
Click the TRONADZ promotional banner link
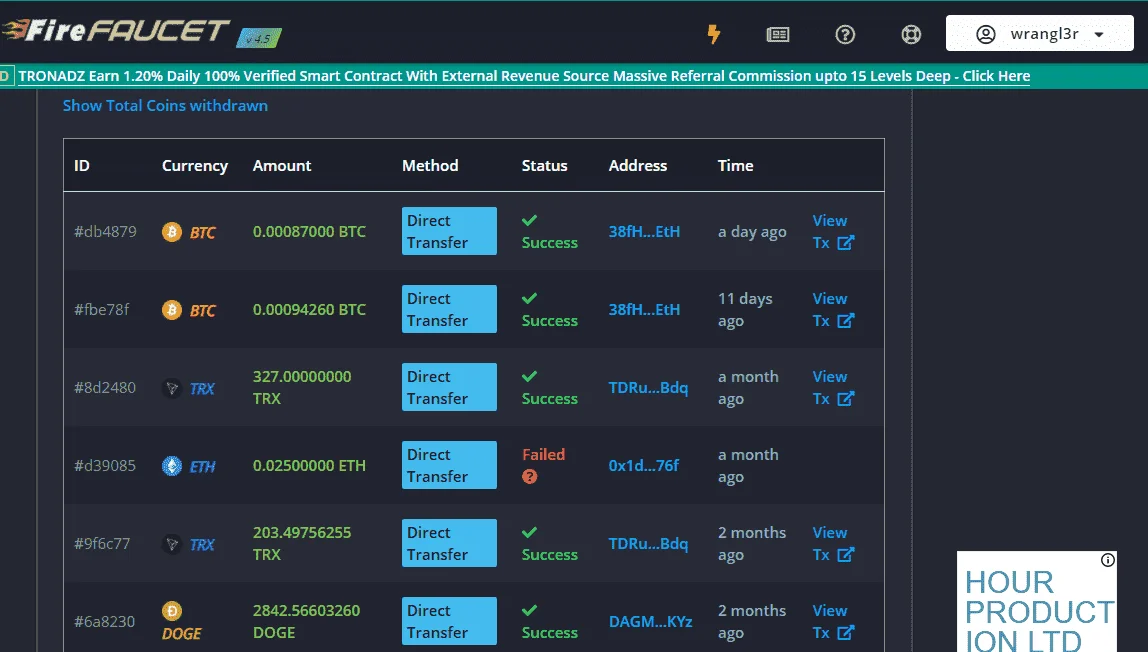(523, 76)
